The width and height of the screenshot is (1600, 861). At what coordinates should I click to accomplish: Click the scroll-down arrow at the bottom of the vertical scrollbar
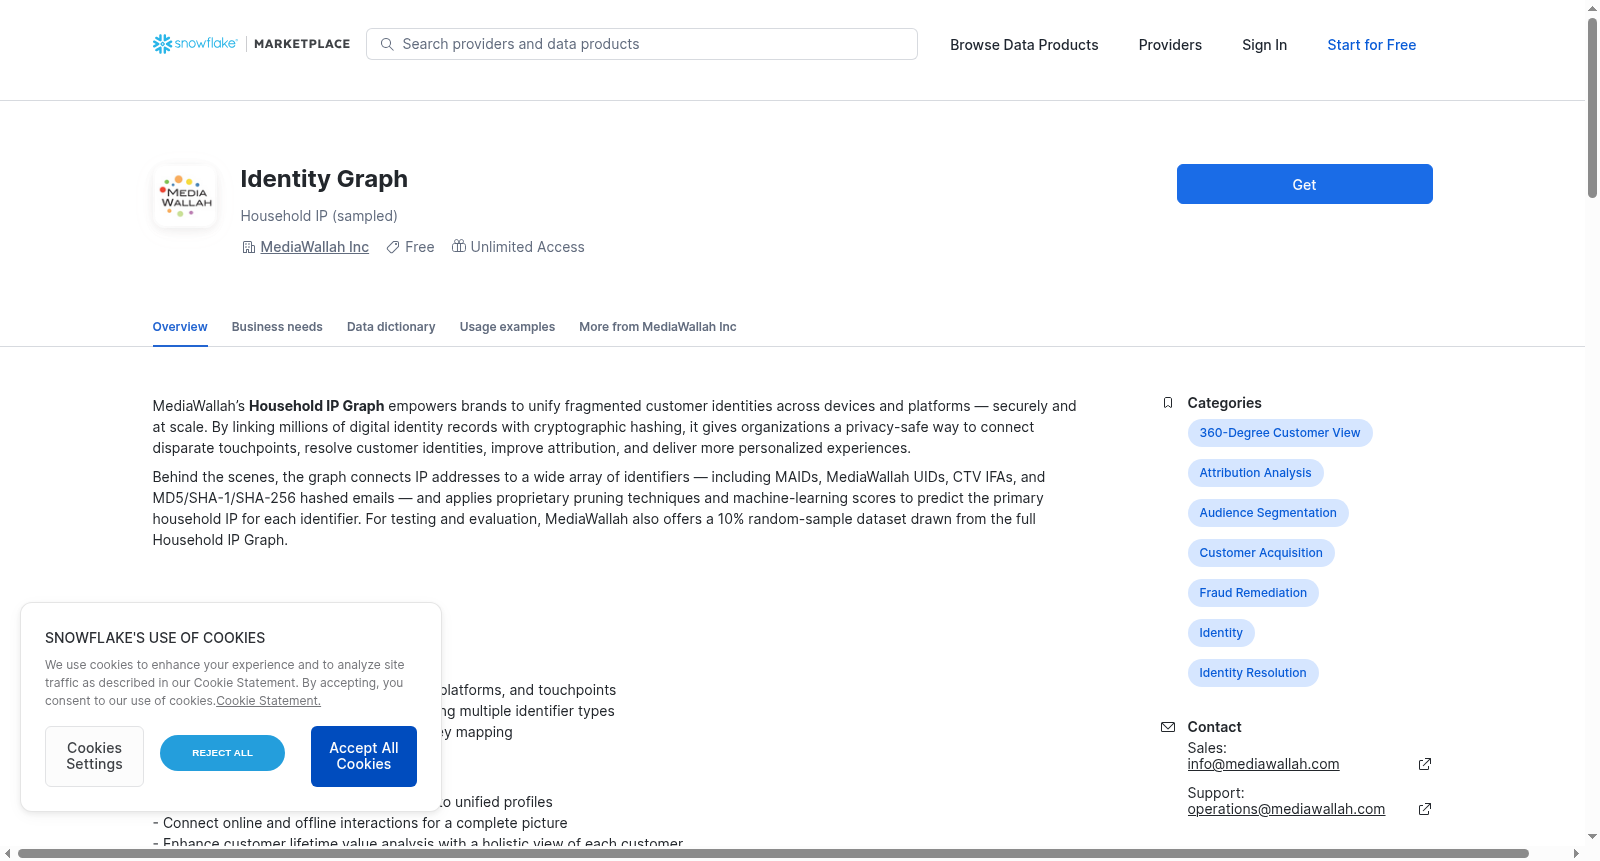point(1592,837)
